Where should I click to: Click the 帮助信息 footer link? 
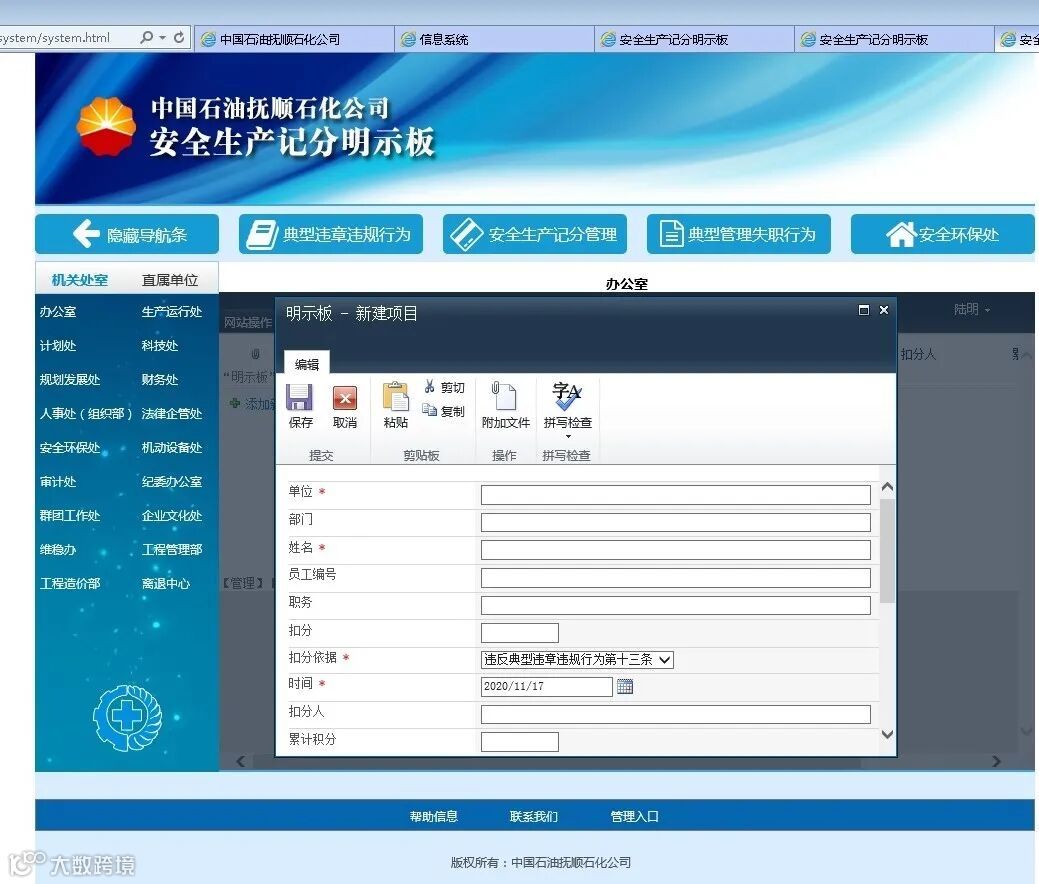(x=433, y=816)
